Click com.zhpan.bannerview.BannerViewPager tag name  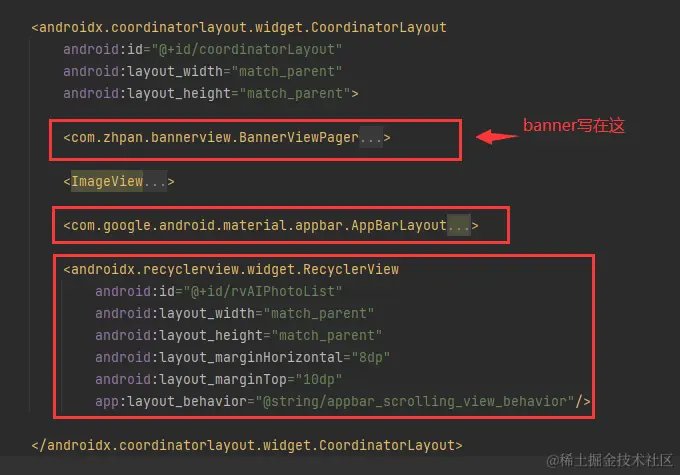[215, 138]
